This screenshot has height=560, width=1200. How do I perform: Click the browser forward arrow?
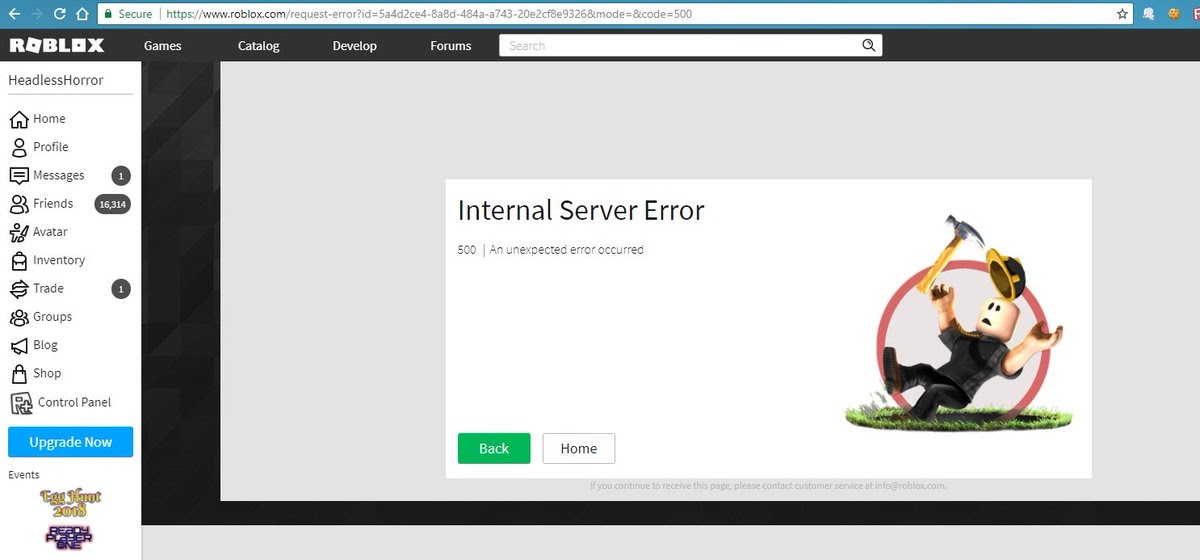(x=37, y=14)
